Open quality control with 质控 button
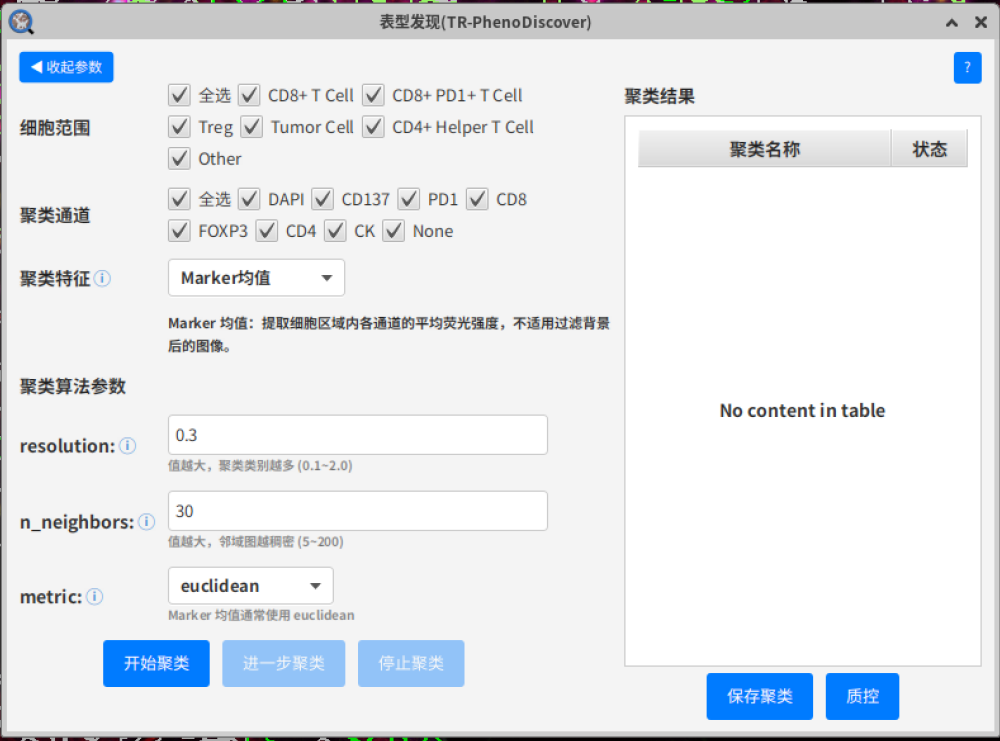The width and height of the screenshot is (1000, 741). 862,696
